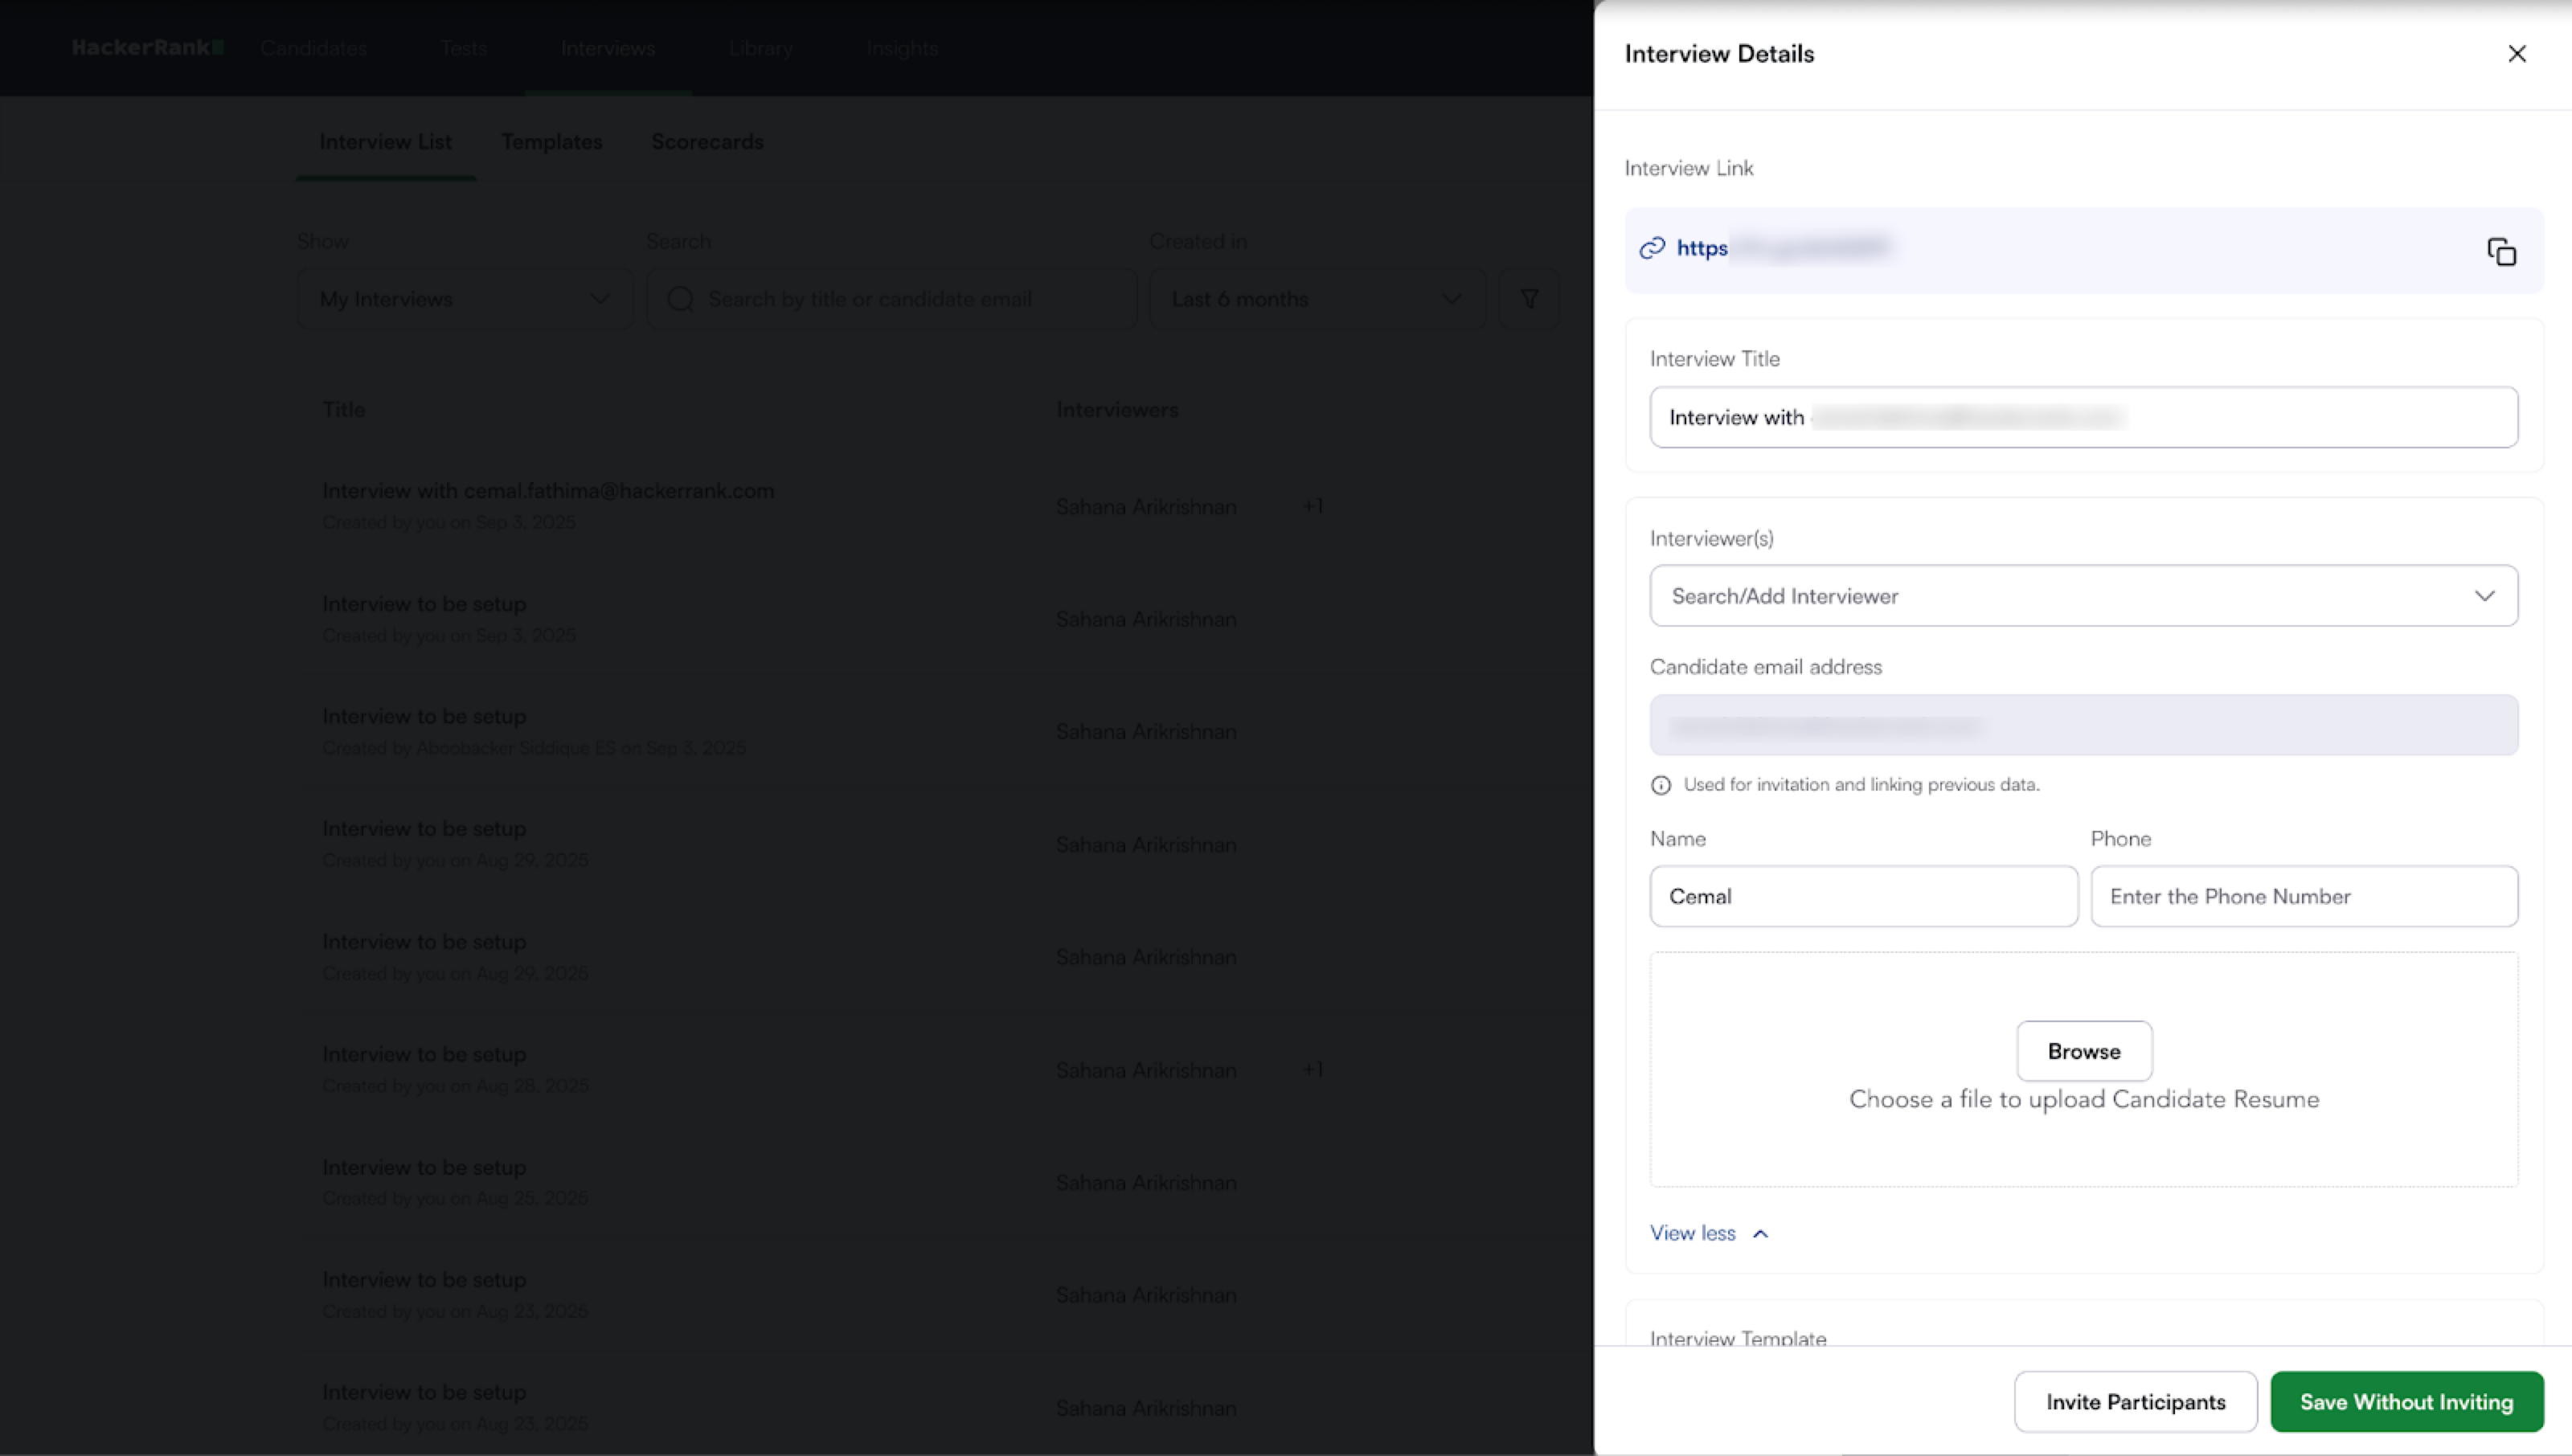Click the search magnifier icon in the interview list
This screenshot has height=1456, width=2572.
[x=680, y=299]
